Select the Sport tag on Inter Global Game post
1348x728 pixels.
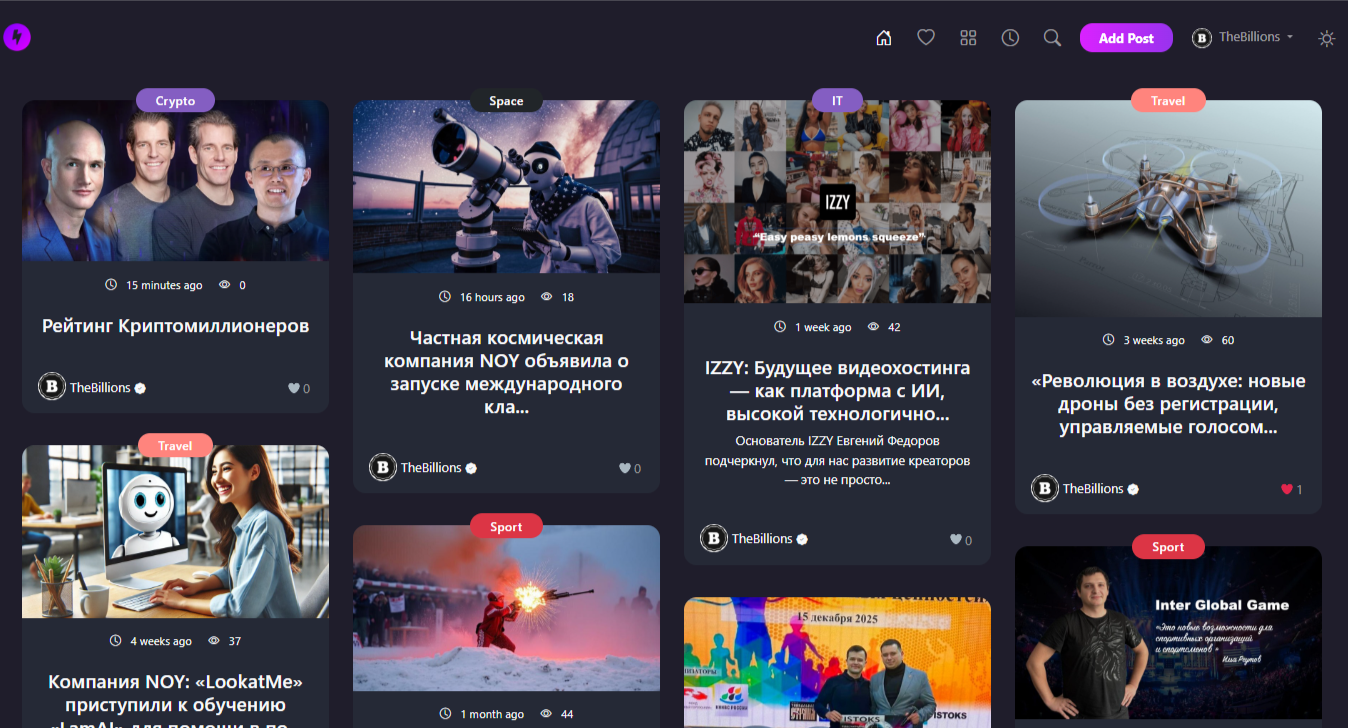(1168, 546)
